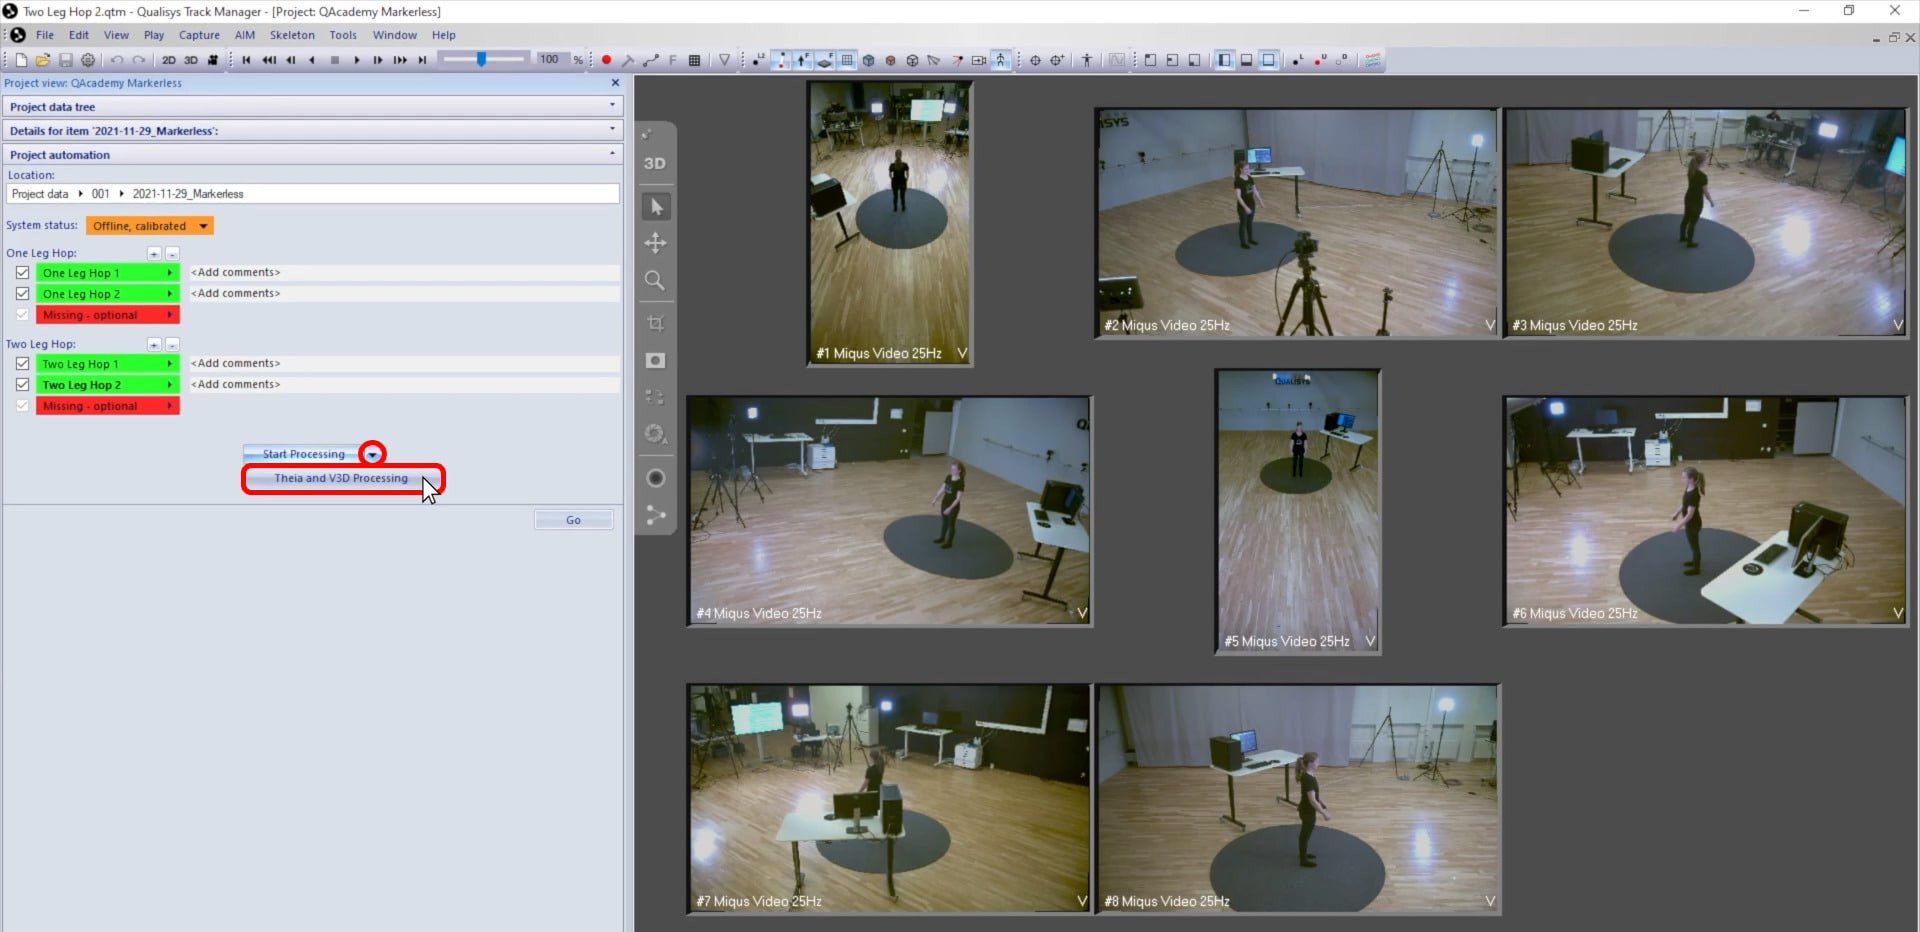This screenshot has height=932, width=1920.
Task: Select the arrow pointer tool in viewer sidebar
Action: coord(655,207)
